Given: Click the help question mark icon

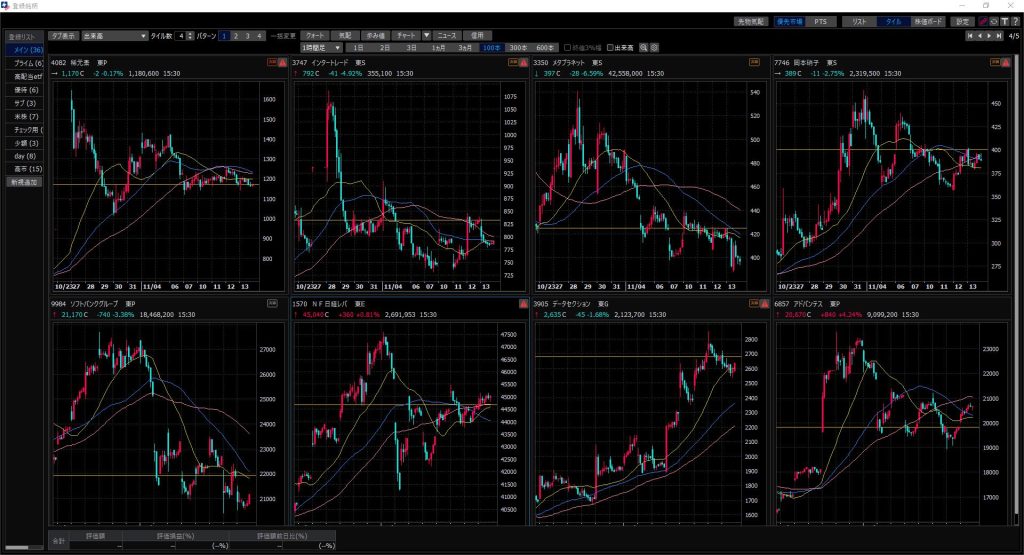Looking at the screenshot, I should coord(1015,21).
